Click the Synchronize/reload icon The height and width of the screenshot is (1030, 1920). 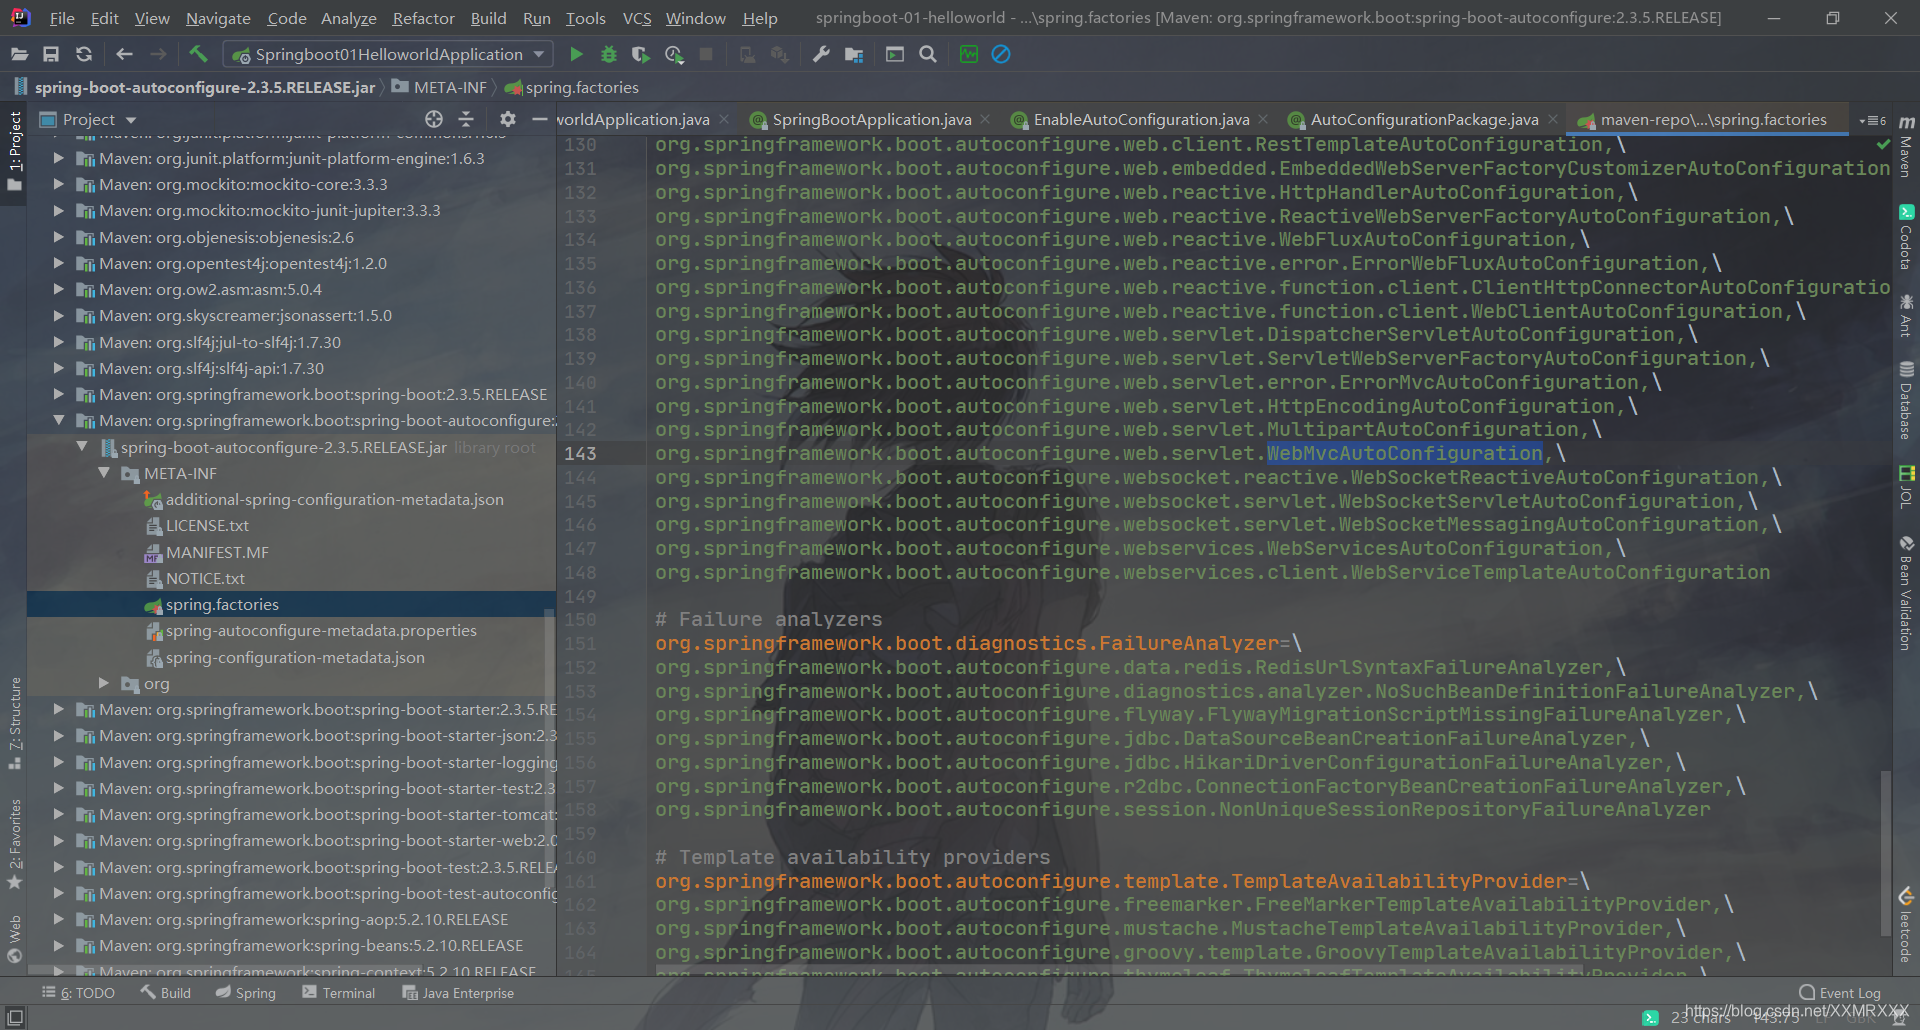coord(84,54)
